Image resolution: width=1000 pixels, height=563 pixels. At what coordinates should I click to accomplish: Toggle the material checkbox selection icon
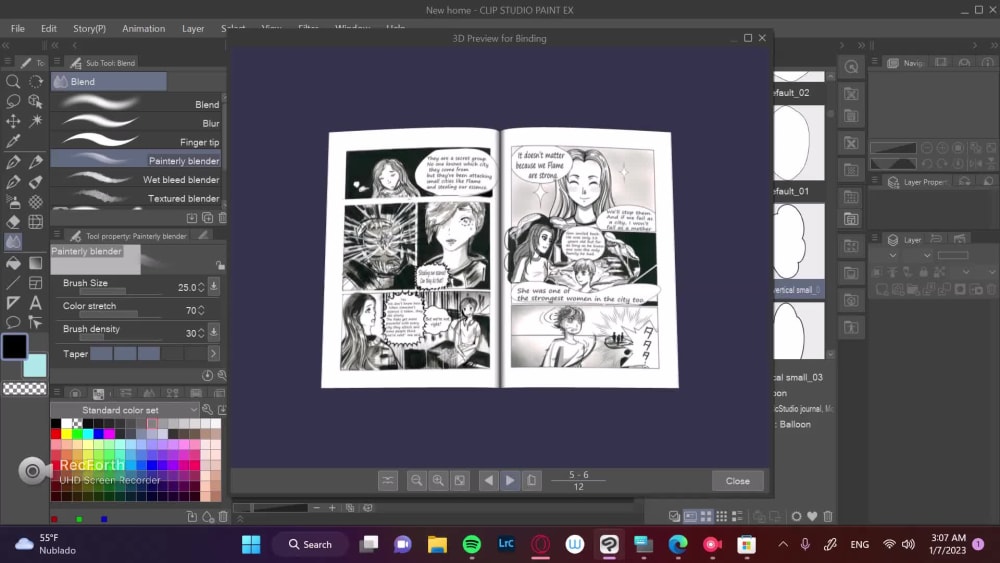[x=674, y=516]
